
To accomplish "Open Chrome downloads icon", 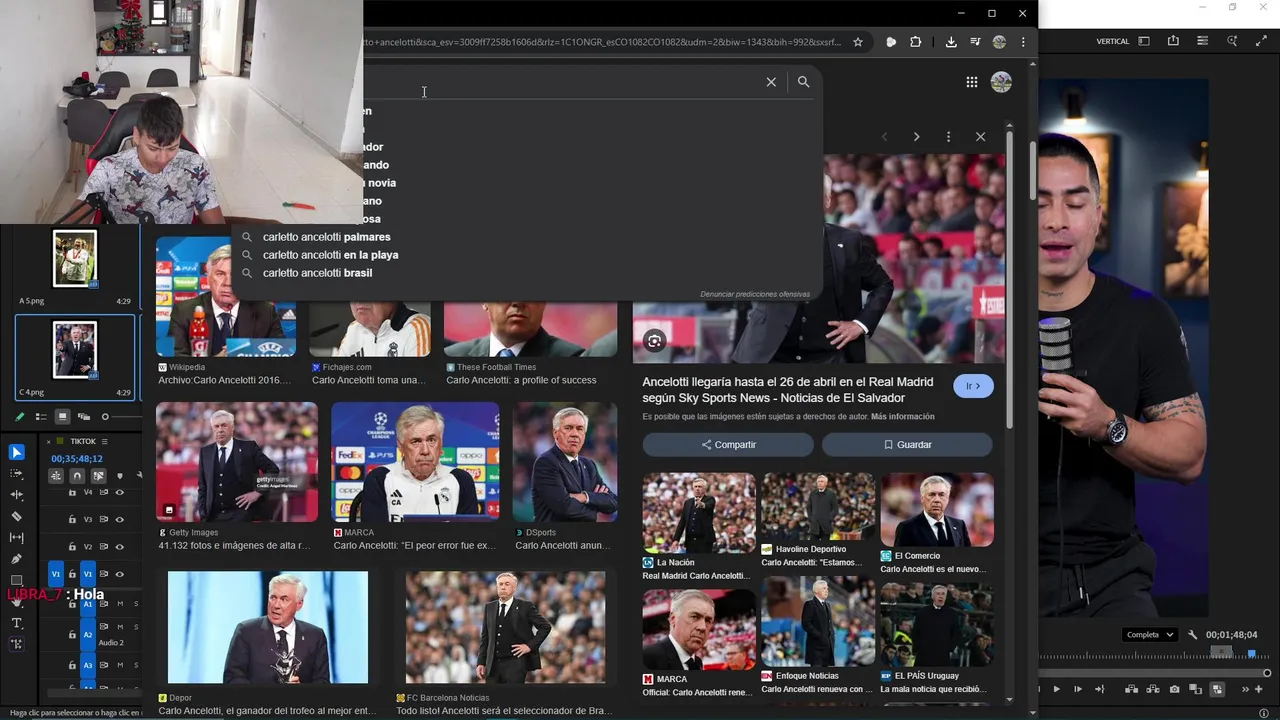I will (950, 42).
